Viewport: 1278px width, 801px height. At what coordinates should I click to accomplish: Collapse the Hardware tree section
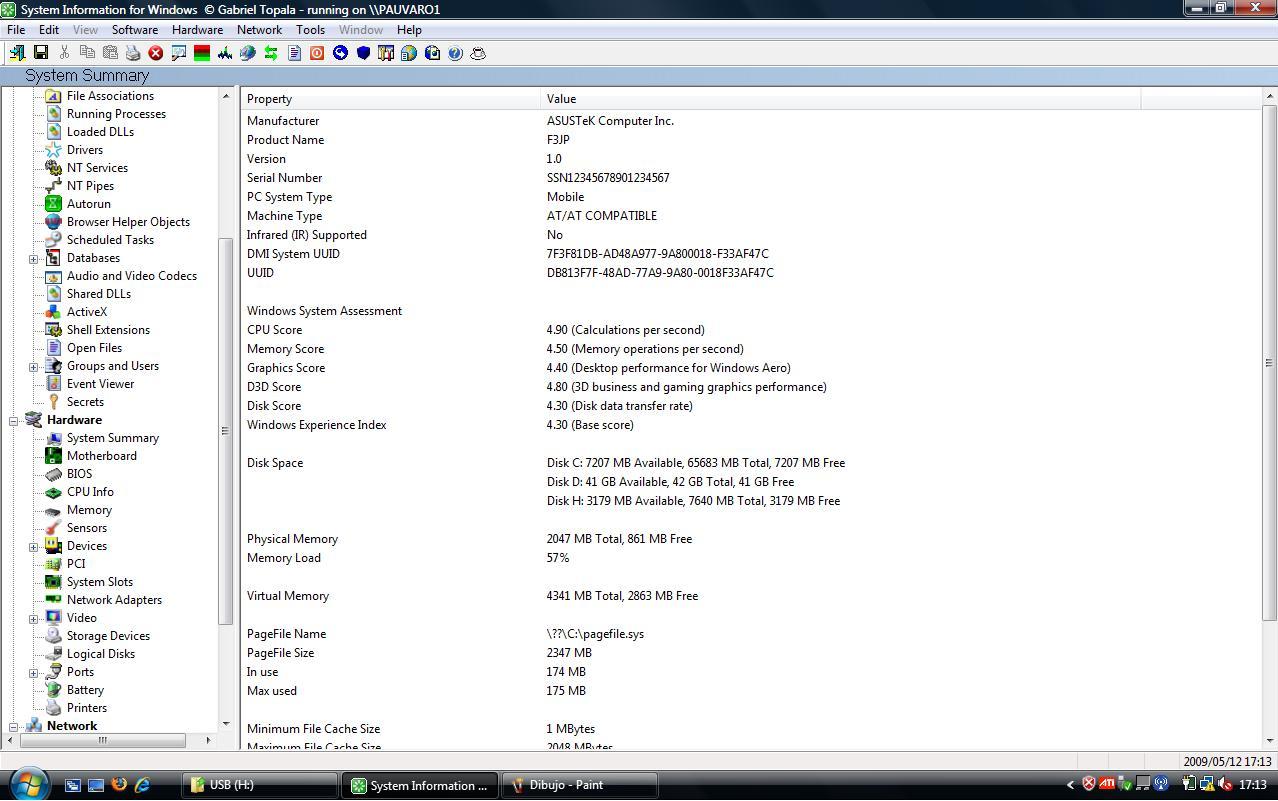click(x=14, y=420)
